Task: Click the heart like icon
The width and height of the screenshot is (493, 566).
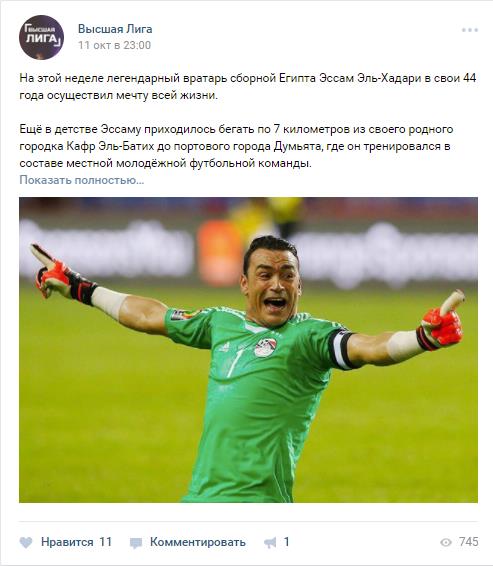Action: [x=26, y=542]
